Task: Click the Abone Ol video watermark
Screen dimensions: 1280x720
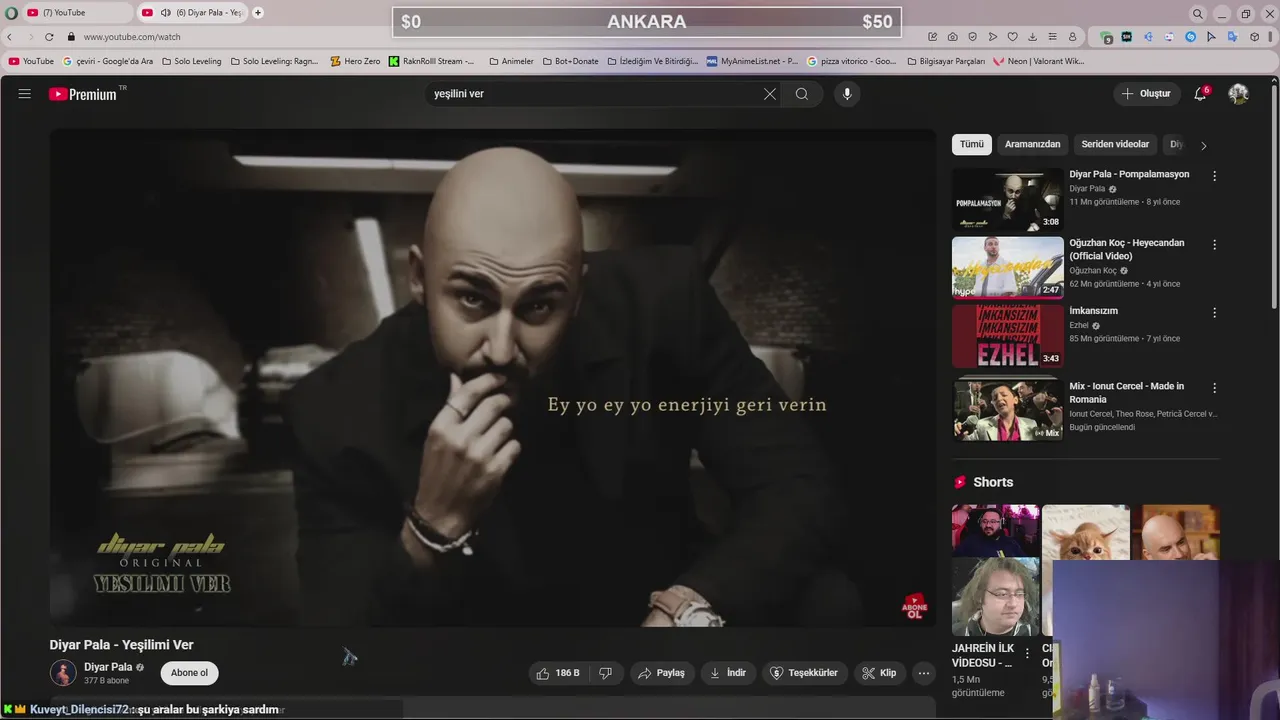Action: 914,606
